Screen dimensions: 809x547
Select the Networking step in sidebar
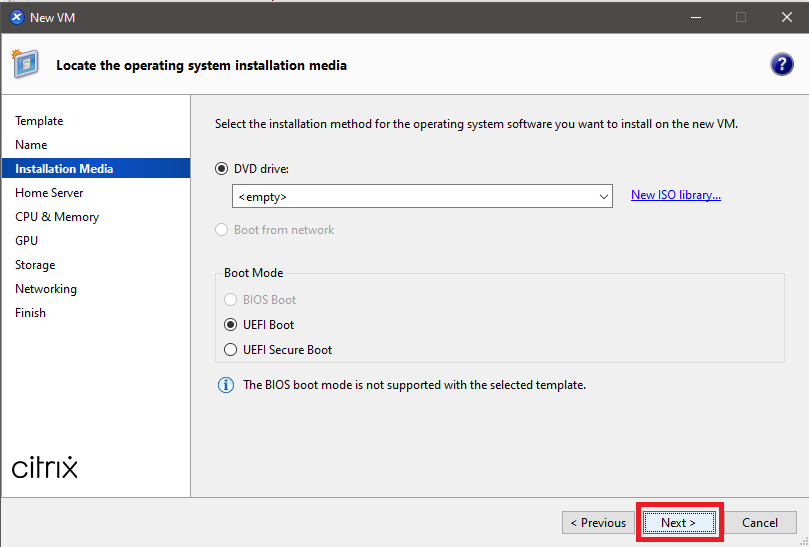46,289
